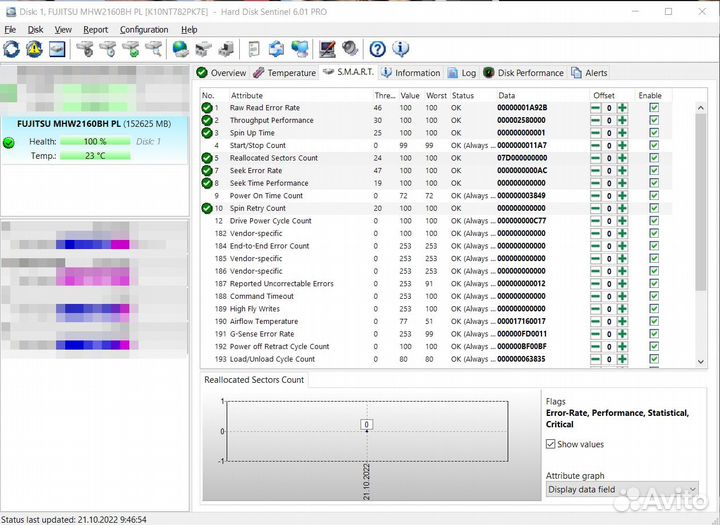Click the disk with clock toolbar icon
The height and width of the screenshot is (525, 720).
pos(108,49)
